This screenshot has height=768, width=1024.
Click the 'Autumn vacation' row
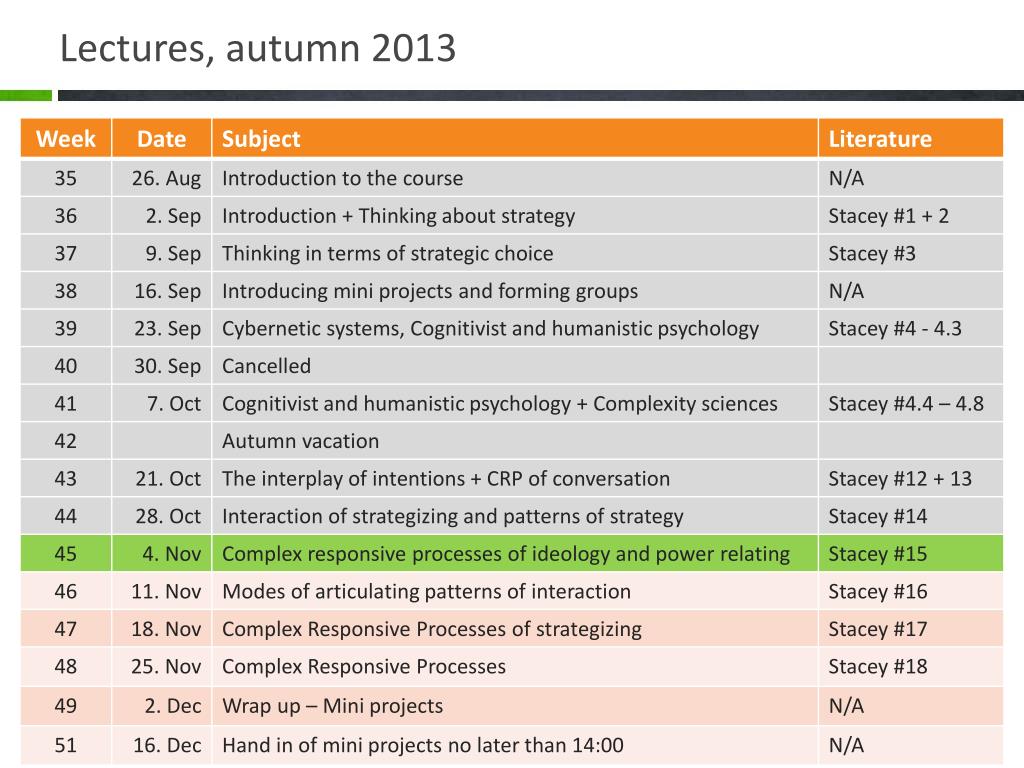[x=512, y=441]
